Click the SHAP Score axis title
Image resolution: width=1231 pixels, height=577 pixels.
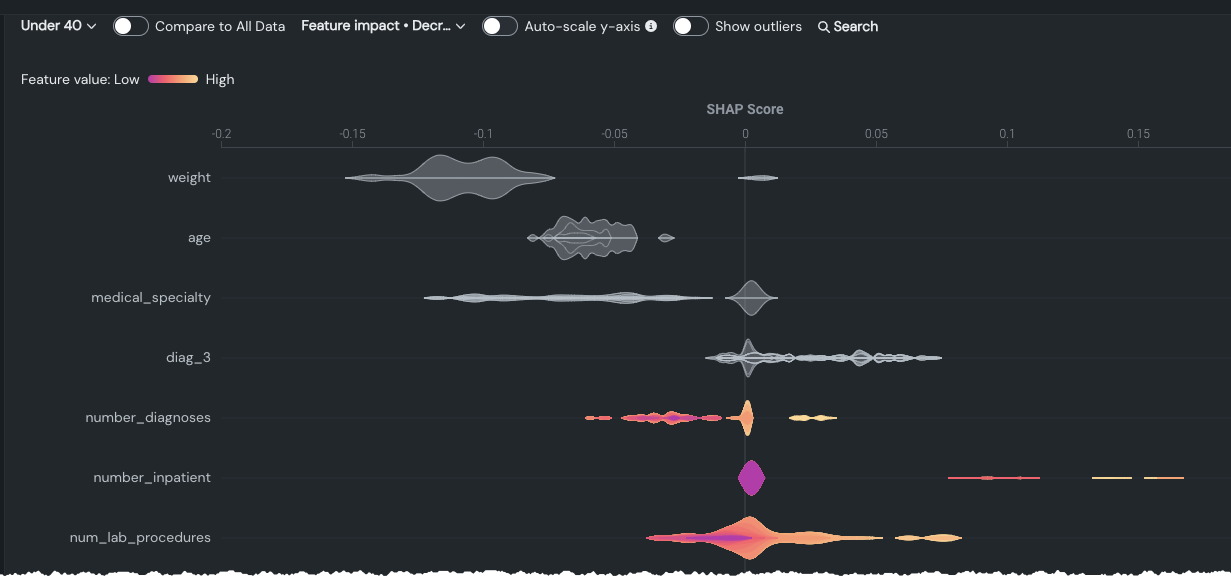pyautogui.click(x=745, y=109)
